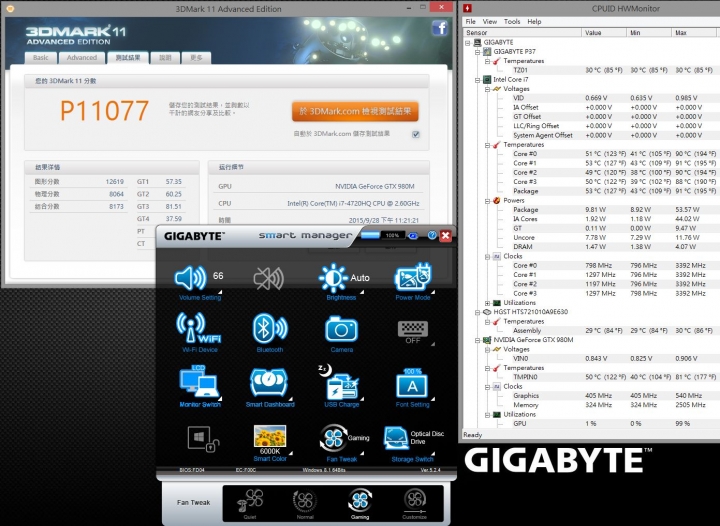
Task: Select the Customize fan mode
Action: [x=415, y=504]
